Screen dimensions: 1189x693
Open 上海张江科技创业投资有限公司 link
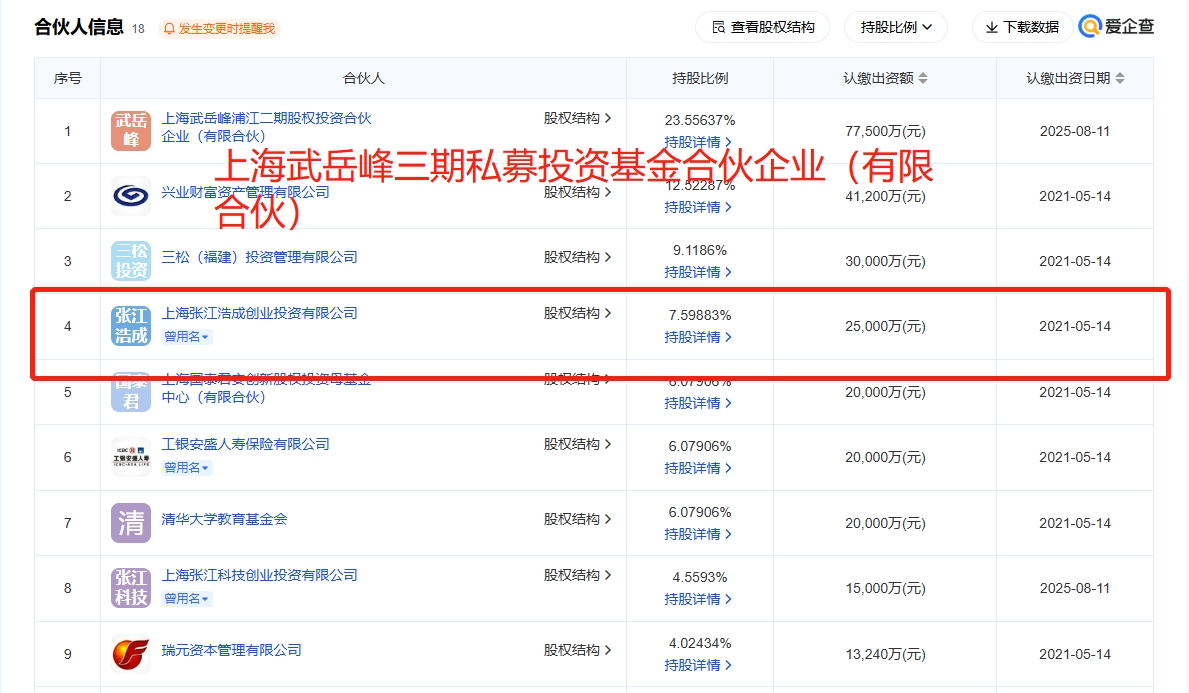(259, 575)
